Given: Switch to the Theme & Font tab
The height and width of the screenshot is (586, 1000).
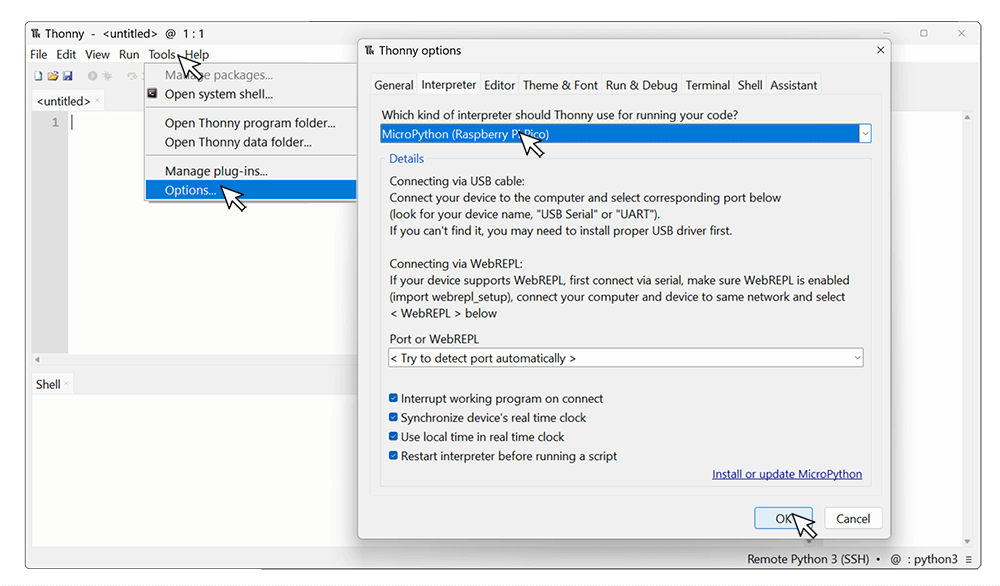Looking at the screenshot, I should click(x=560, y=85).
